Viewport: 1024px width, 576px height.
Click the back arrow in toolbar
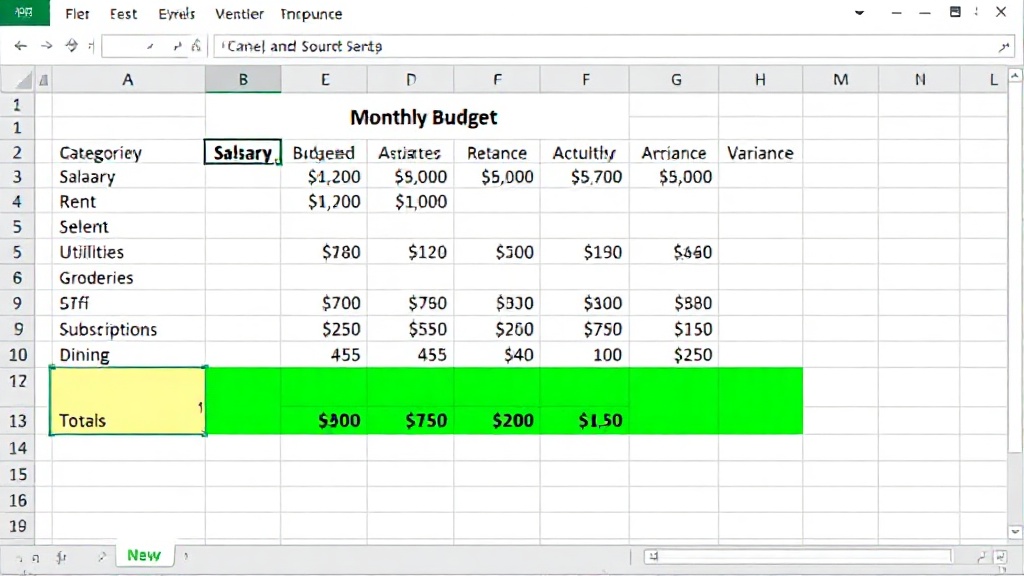pyautogui.click(x=21, y=46)
